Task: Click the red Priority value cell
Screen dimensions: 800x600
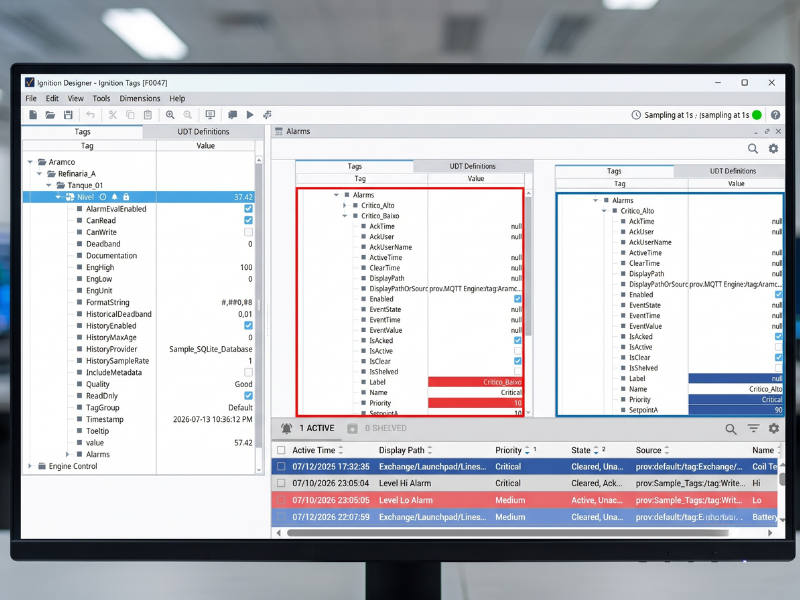Action: click(476, 403)
